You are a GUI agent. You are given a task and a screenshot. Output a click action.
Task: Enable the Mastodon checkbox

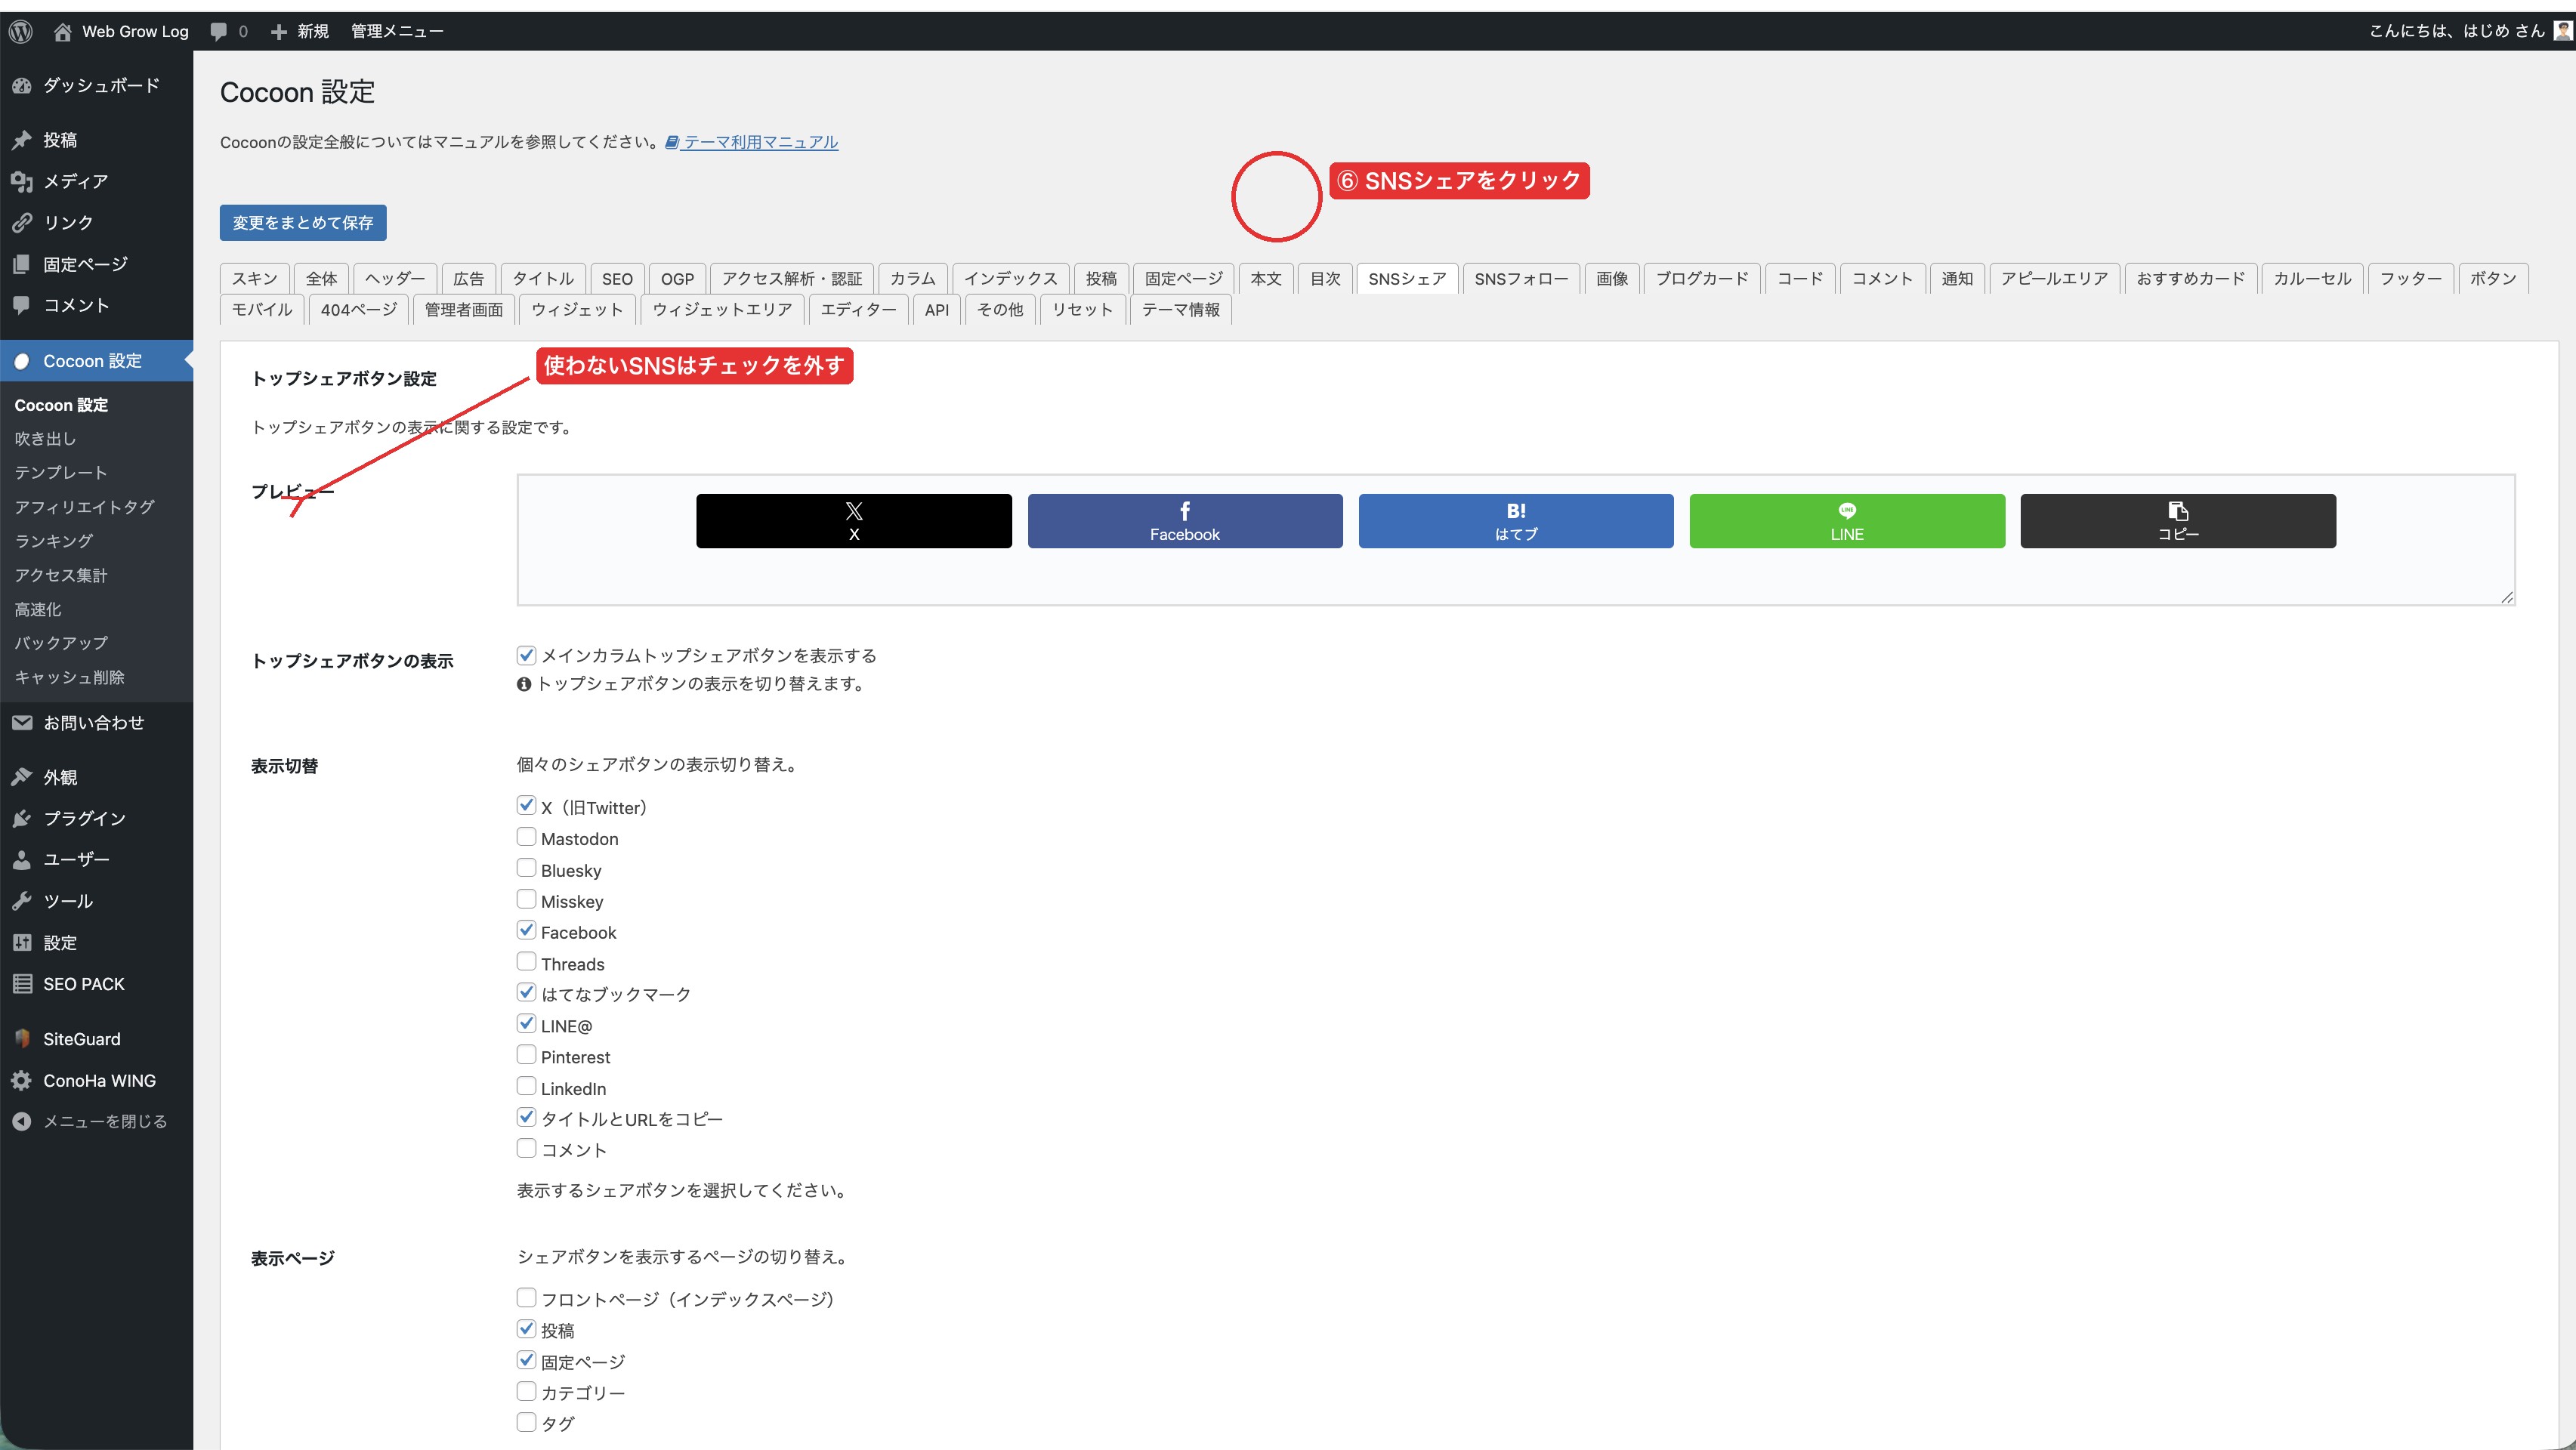pos(526,837)
